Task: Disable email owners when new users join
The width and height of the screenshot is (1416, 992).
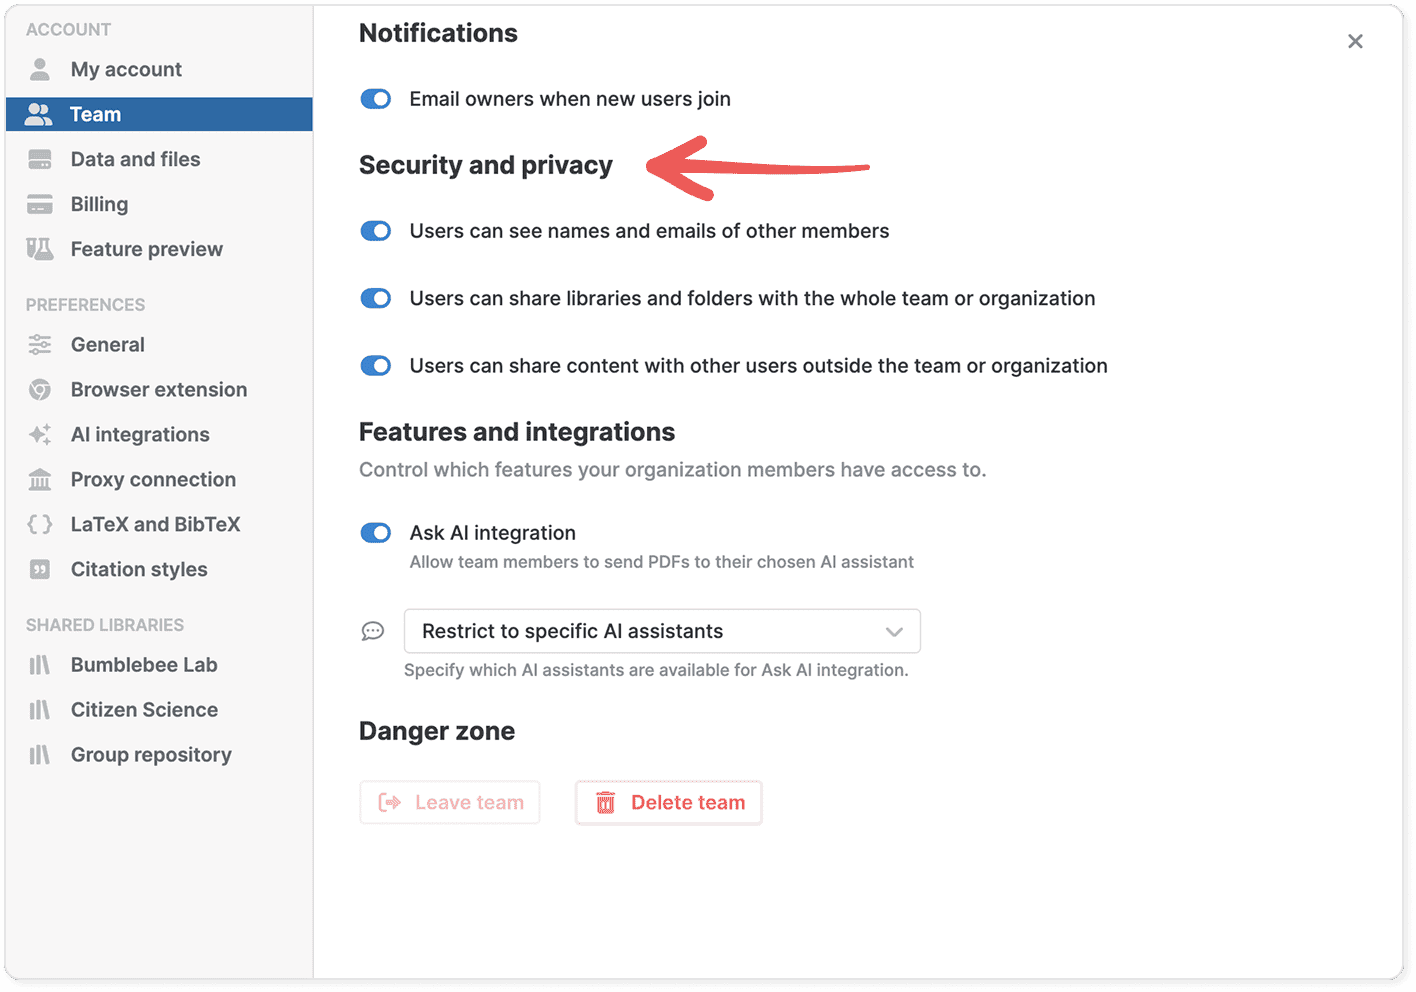Action: click(376, 99)
